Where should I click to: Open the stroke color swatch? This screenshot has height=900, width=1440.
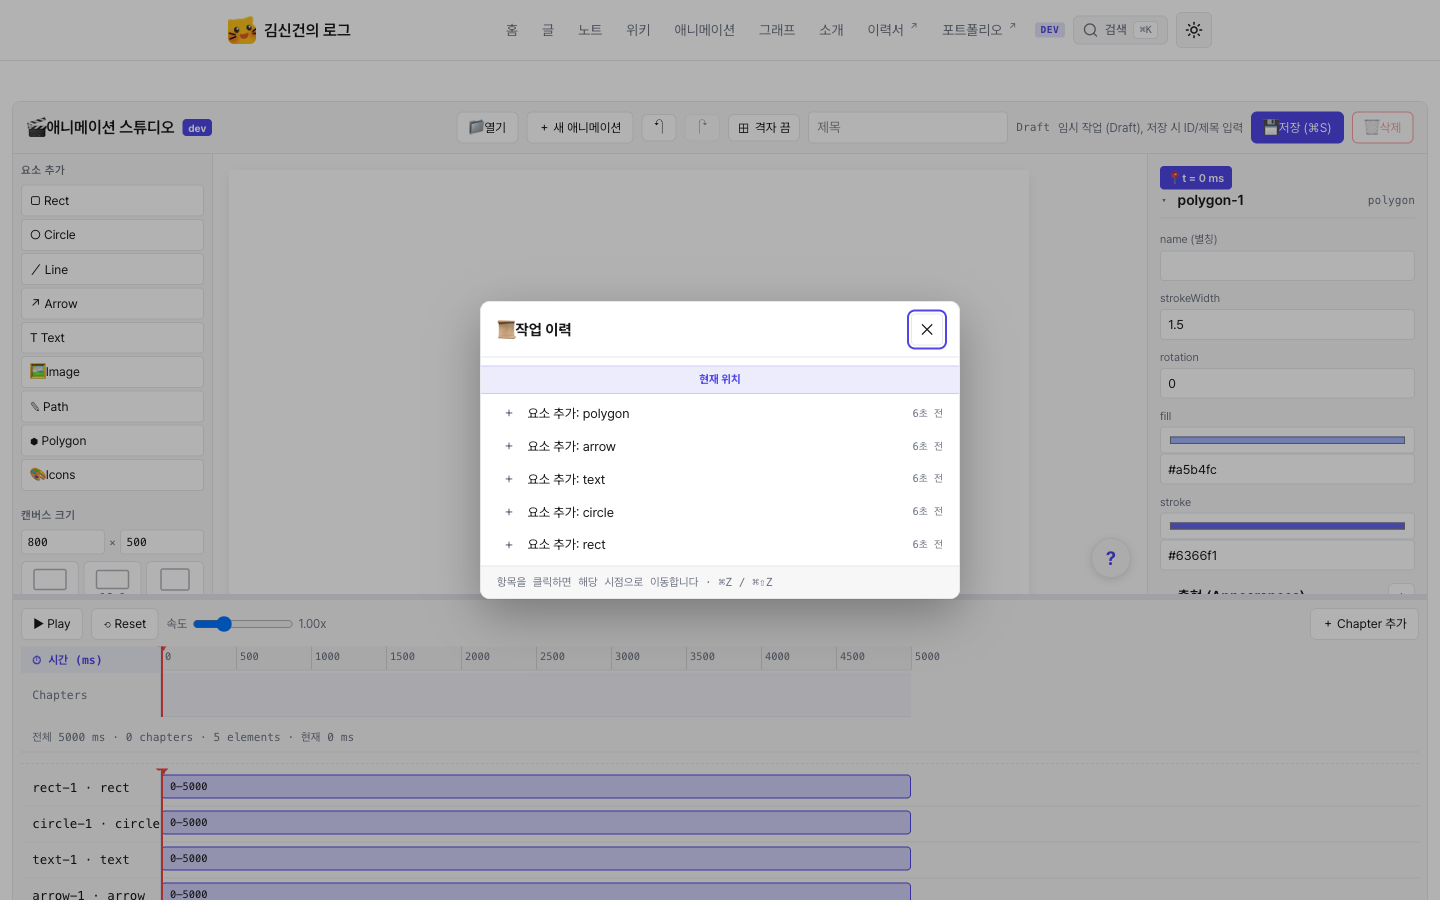(1287, 526)
